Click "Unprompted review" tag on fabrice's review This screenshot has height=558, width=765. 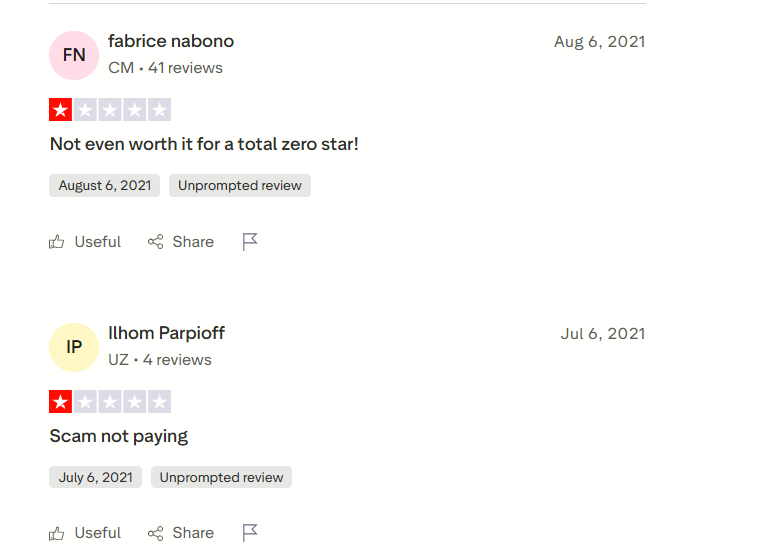coord(240,186)
